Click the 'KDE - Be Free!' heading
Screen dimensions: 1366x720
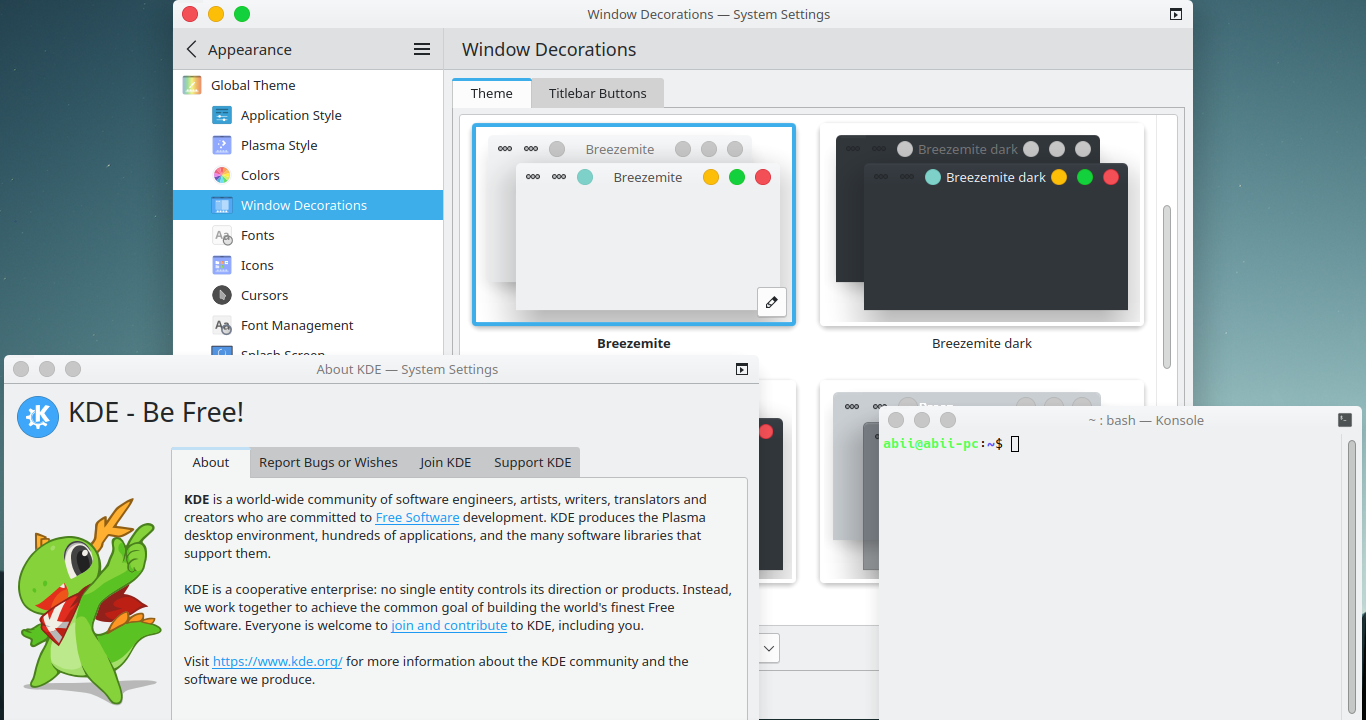pyautogui.click(x=156, y=412)
